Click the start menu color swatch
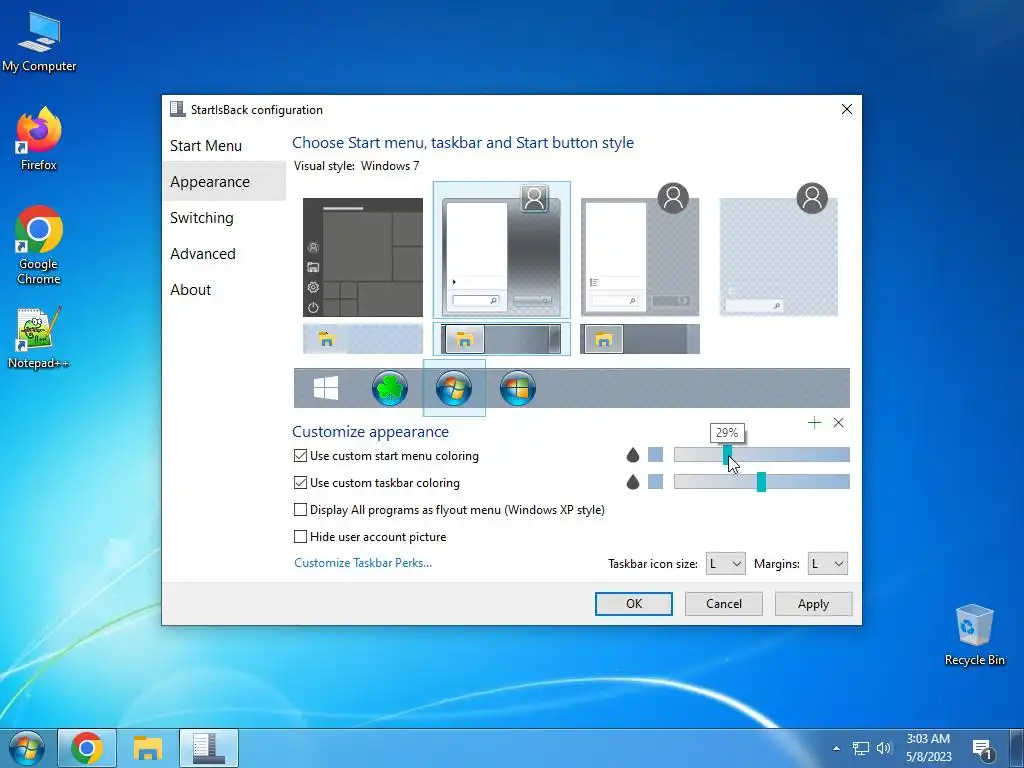This screenshot has width=1024, height=768. coord(656,455)
